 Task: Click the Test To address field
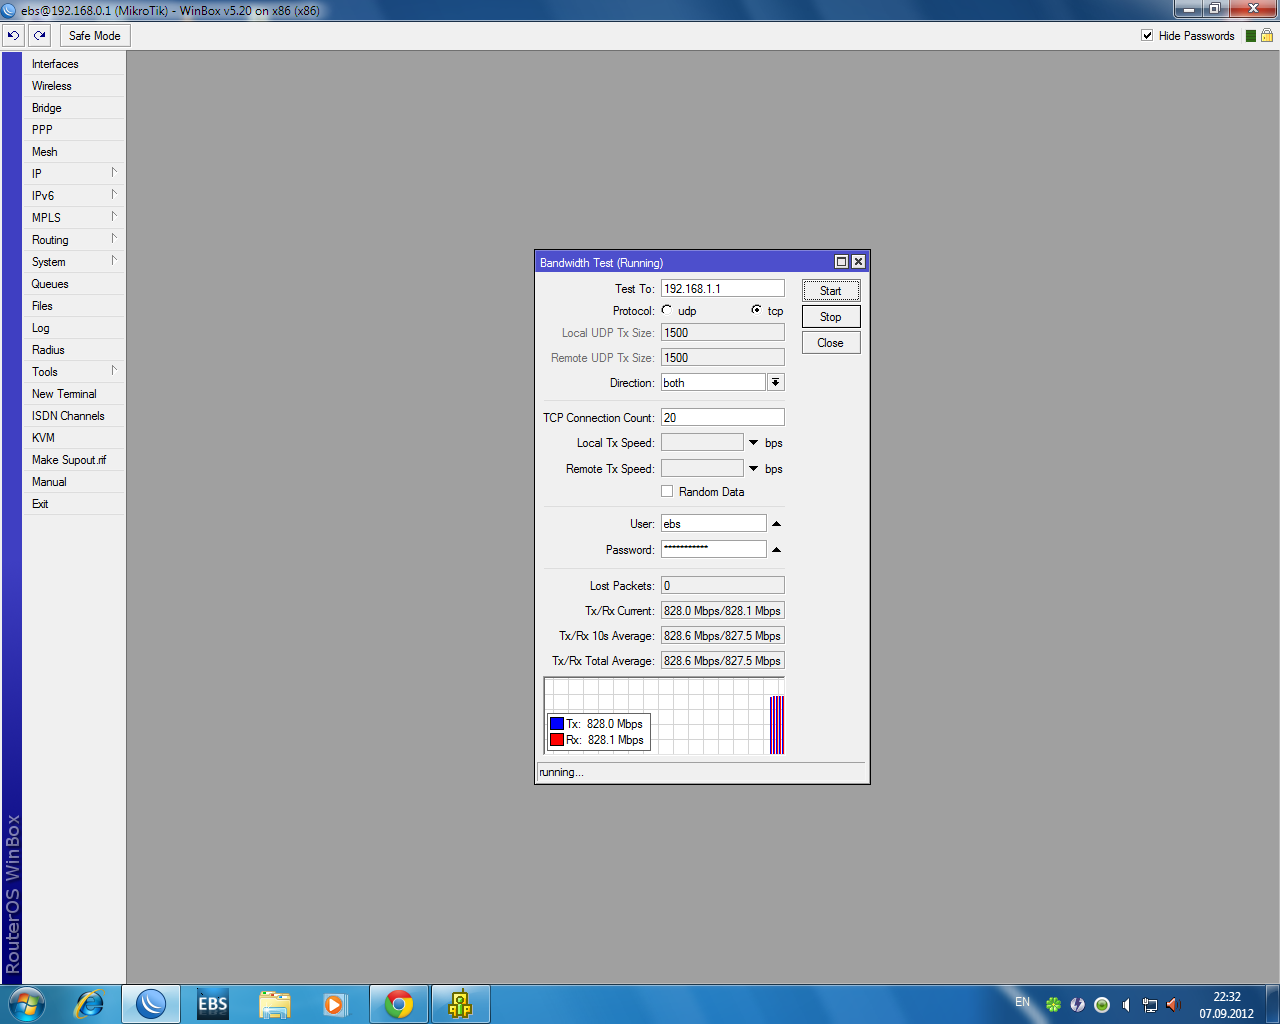coord(723,288)
